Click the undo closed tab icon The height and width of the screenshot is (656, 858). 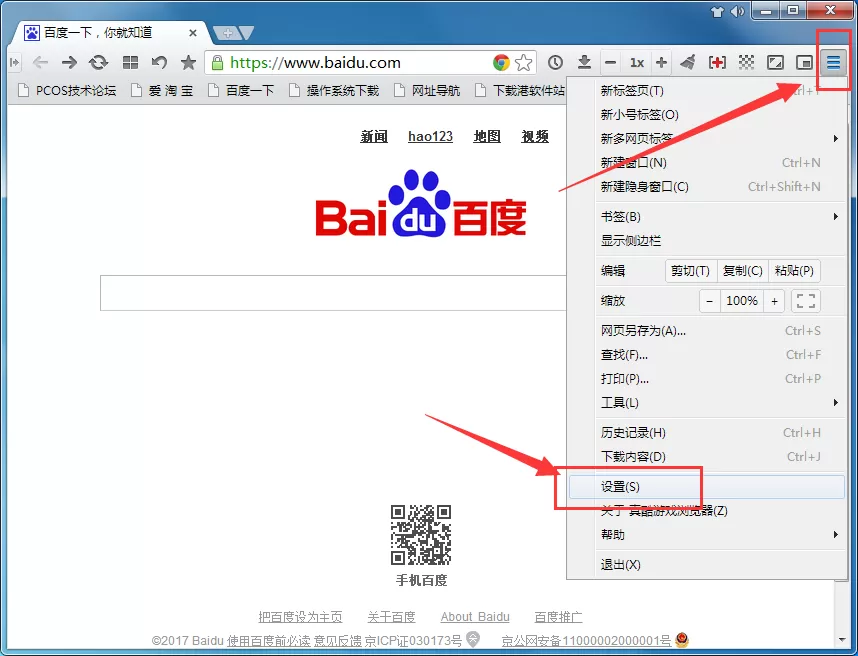(159, 63)
